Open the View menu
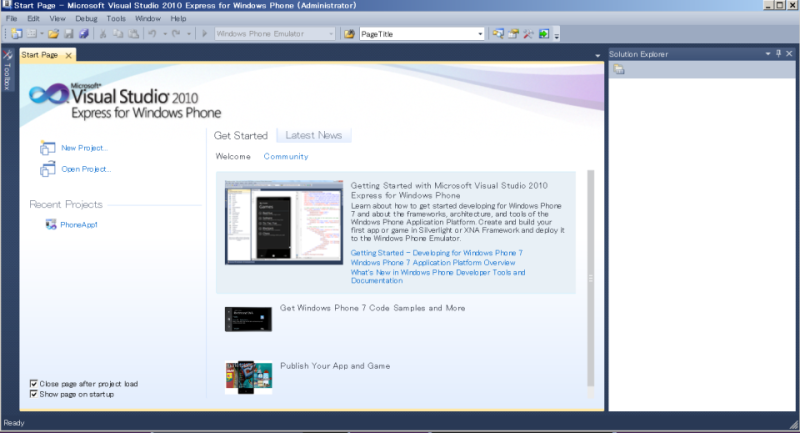 (57, 19)
